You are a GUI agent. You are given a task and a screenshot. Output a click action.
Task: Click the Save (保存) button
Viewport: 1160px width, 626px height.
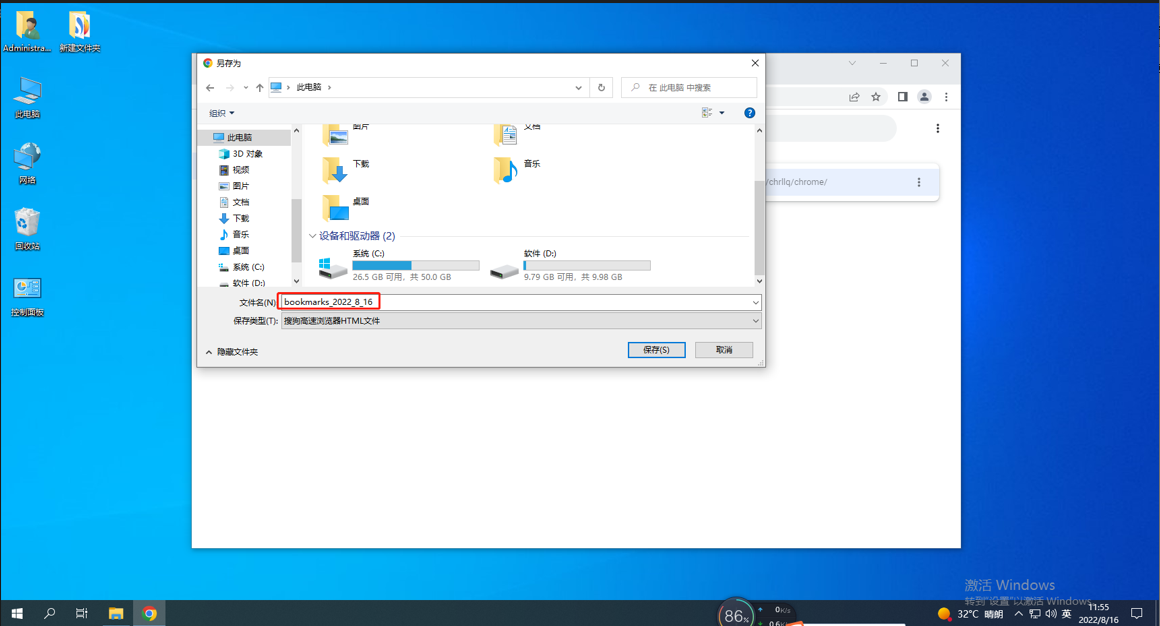656,350
